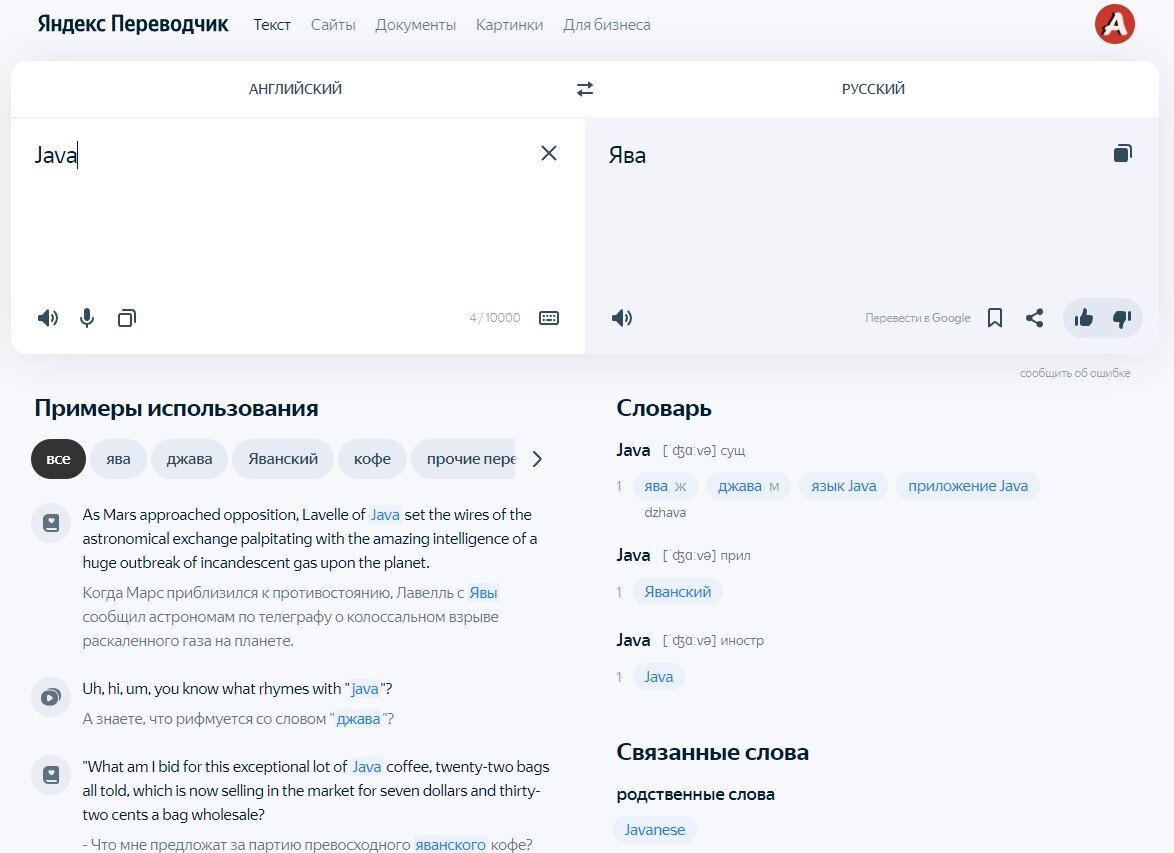Copy the translation result
The height and width of the screenshot is (853, 1174).
[1122, 154]
